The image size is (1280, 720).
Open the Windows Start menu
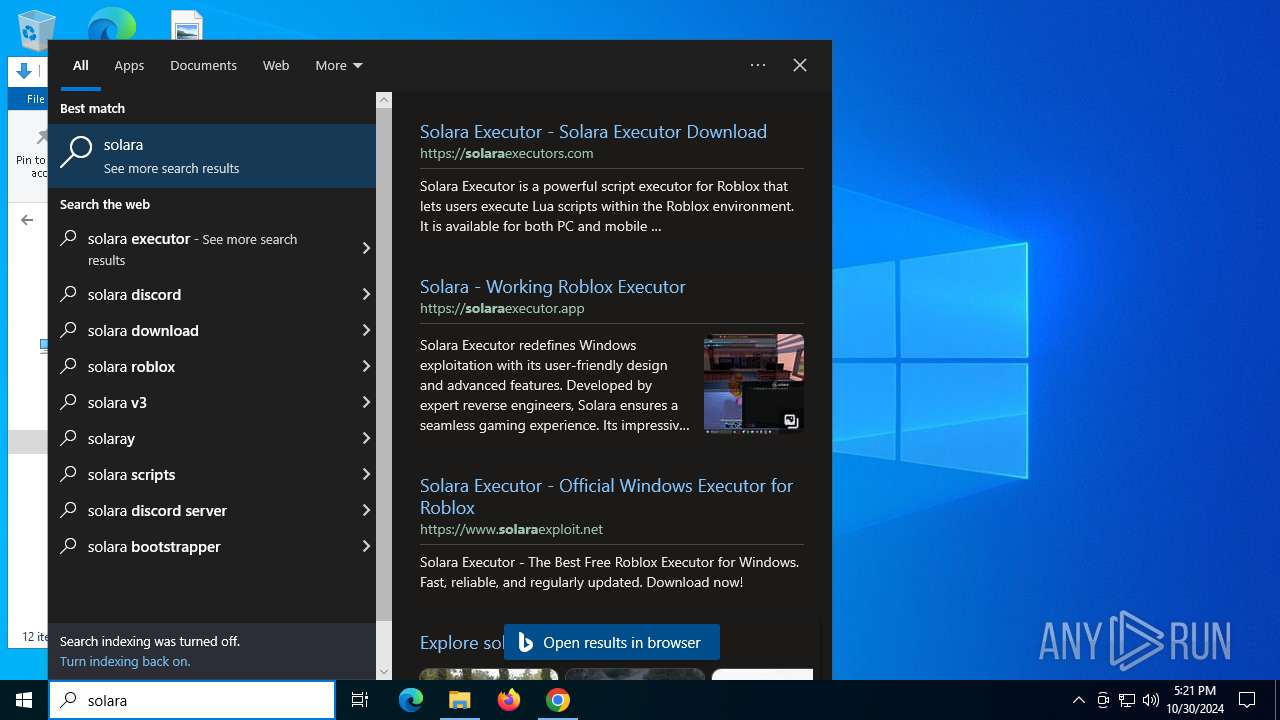[24, 700]
